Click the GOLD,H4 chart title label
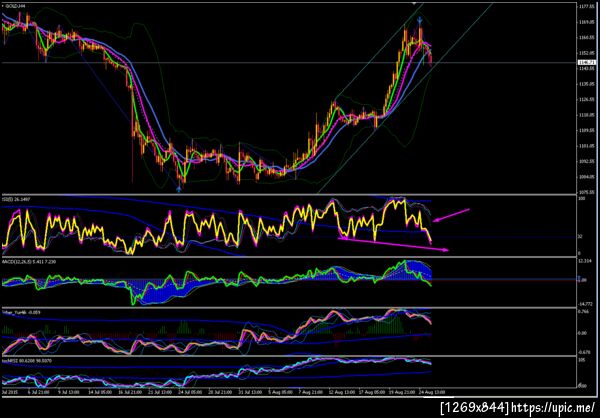The width and height of the screenshot is (600, 418). tap(15, 7)
